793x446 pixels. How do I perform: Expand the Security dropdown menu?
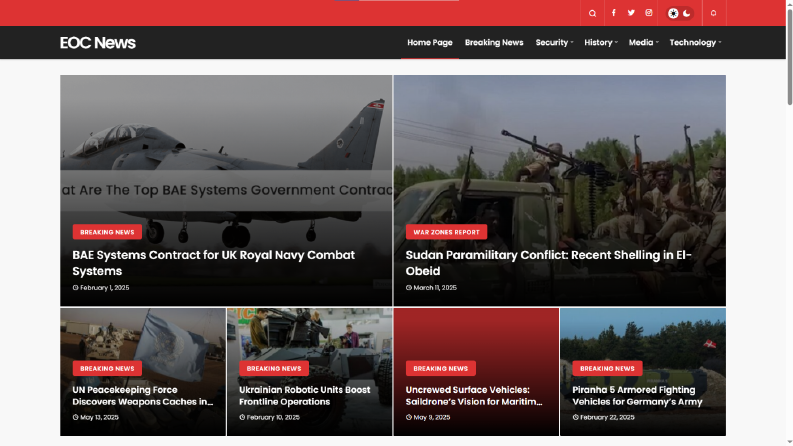(554, 42)
